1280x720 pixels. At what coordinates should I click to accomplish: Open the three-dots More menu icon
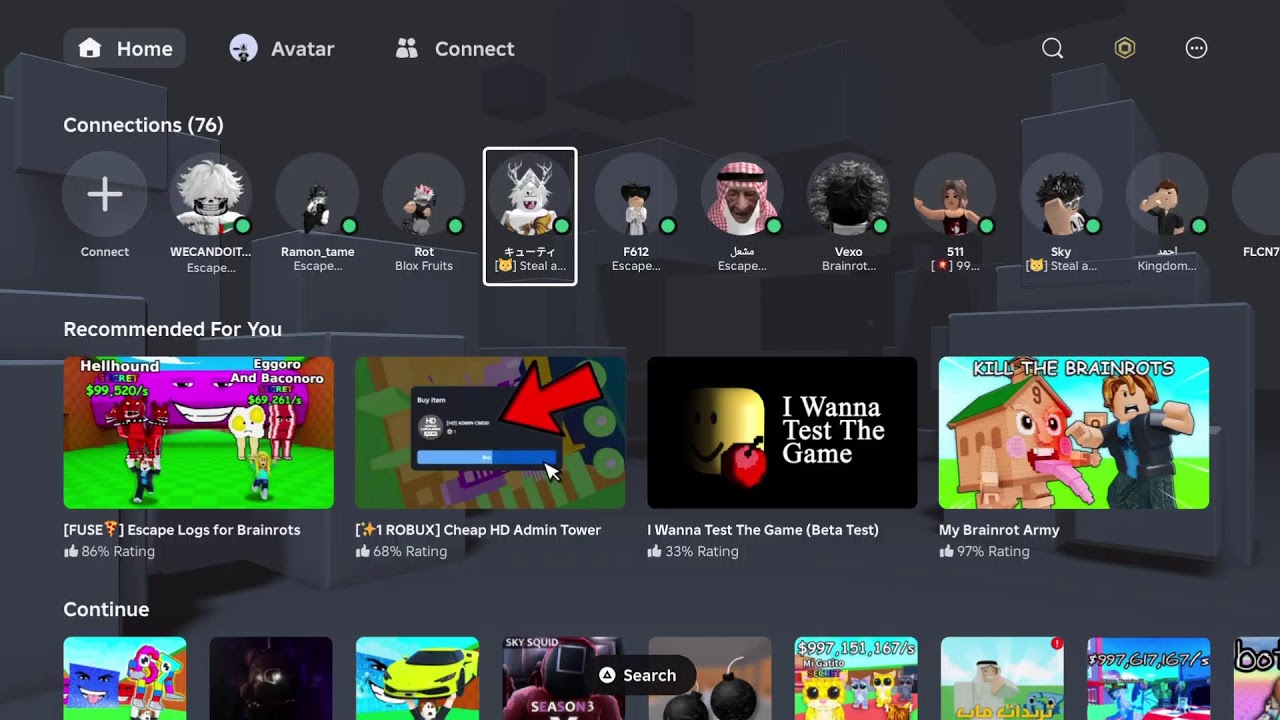1196,48
